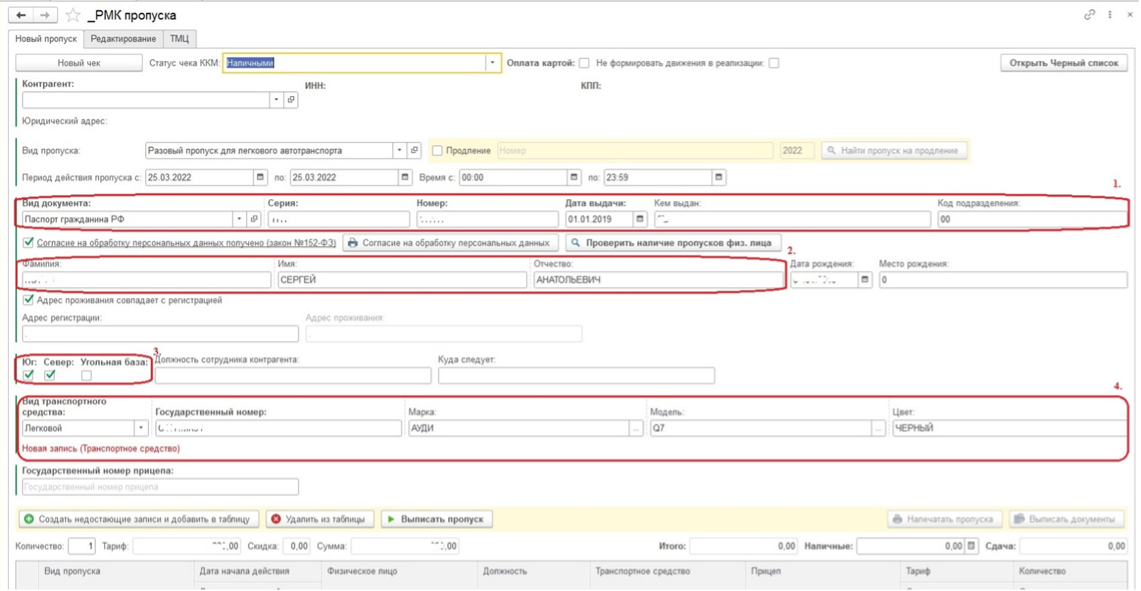Click the Куда следует input field
1141x591 pixels.
[x=576, y=376]
